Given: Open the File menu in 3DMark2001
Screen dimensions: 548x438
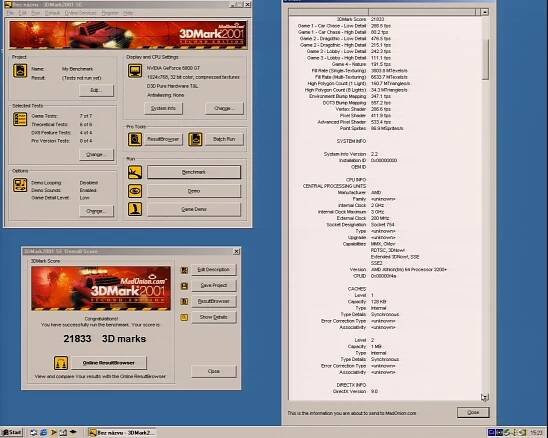Looking at the screenshot, I should (x=10, y=13).
